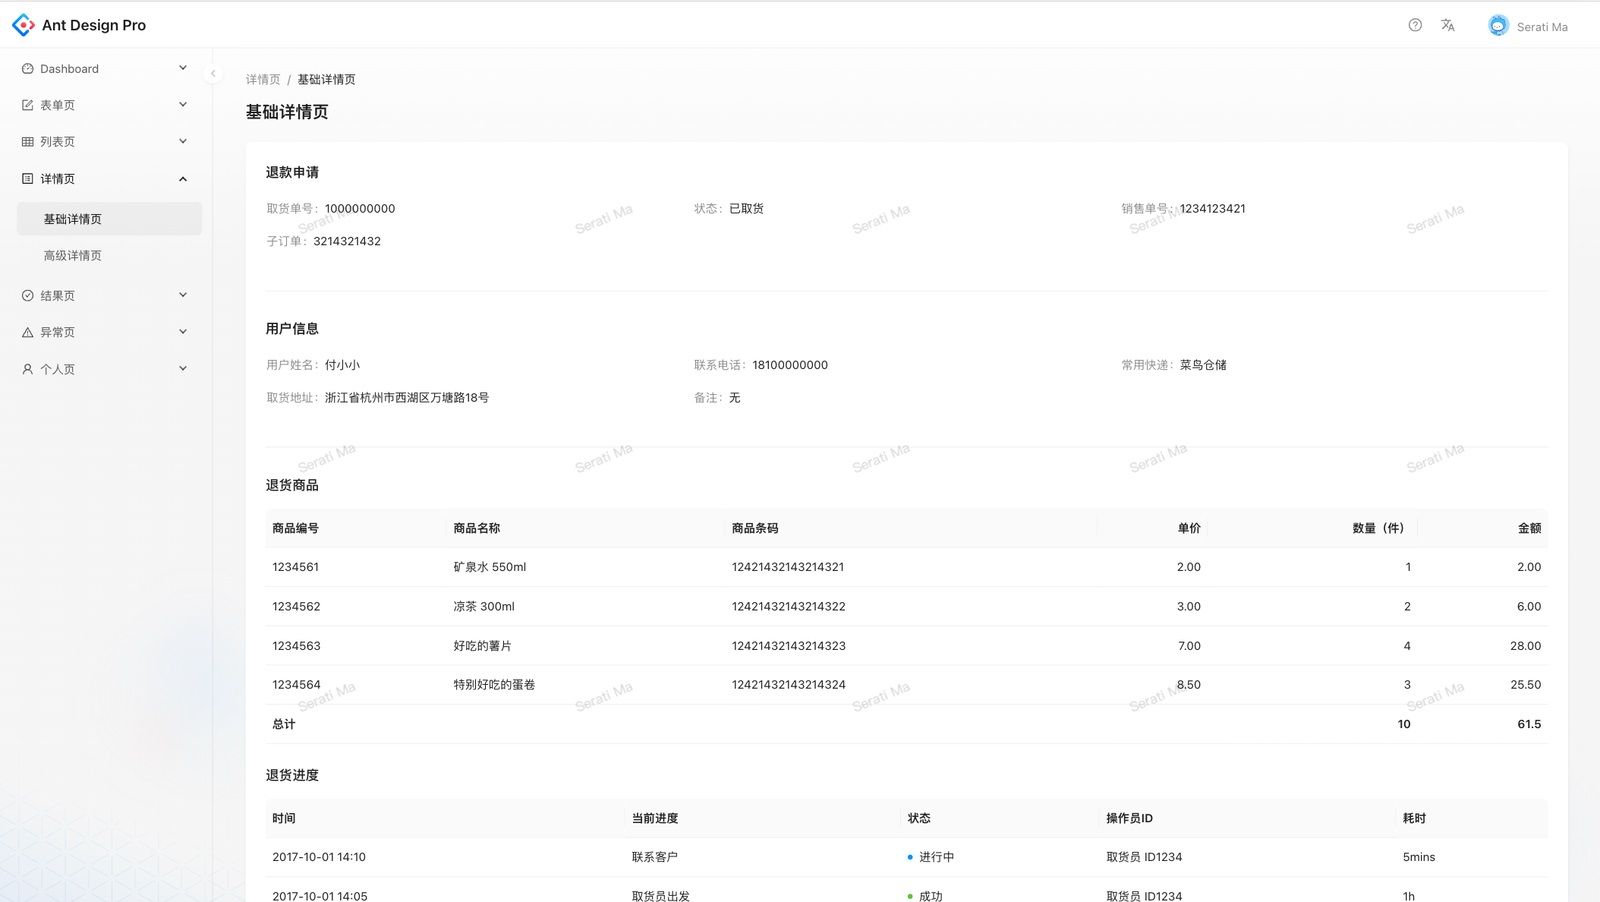Image resolution: width=1600 pixels, height=902 pixels.
Task: Click the Ant Design Pro logo icon
Action: pyautogui.click(x=23, y=25)
